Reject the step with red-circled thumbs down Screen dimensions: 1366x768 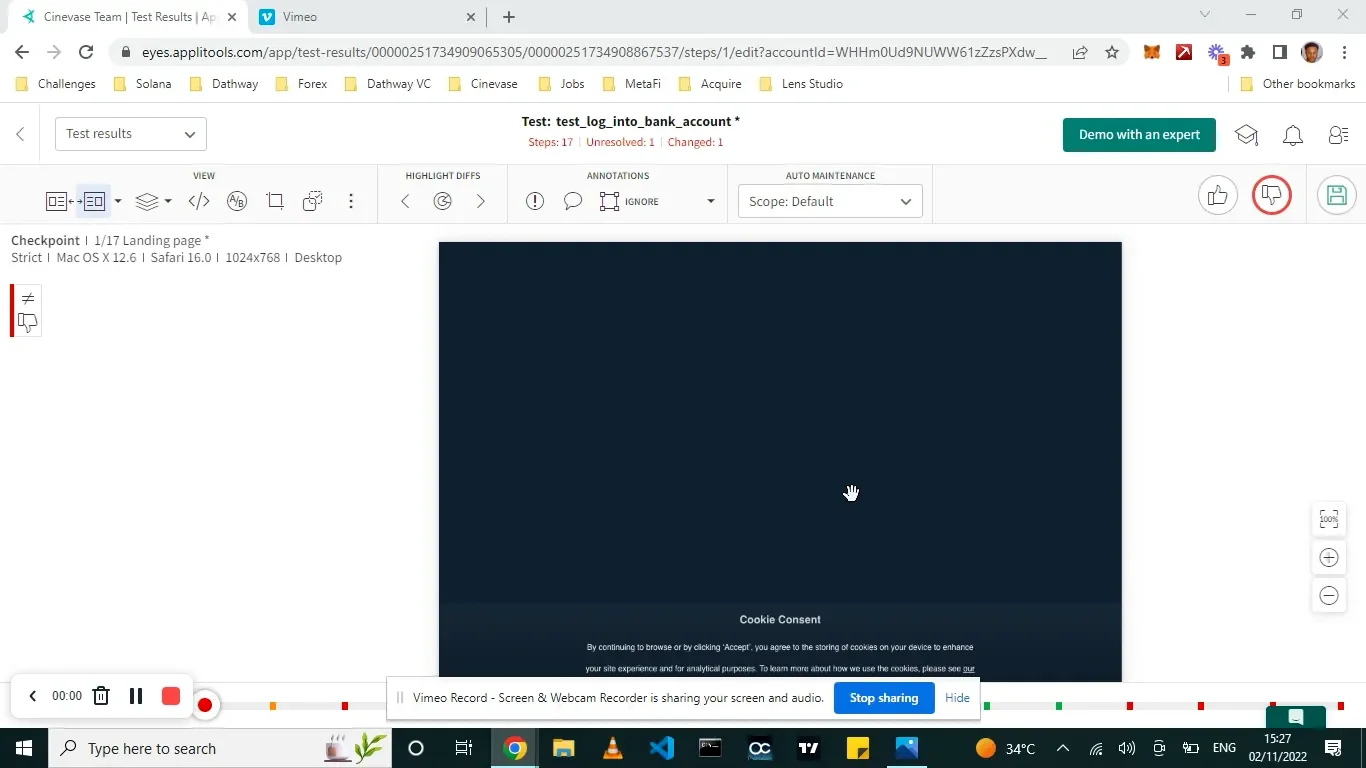[x=1272, y=195]
